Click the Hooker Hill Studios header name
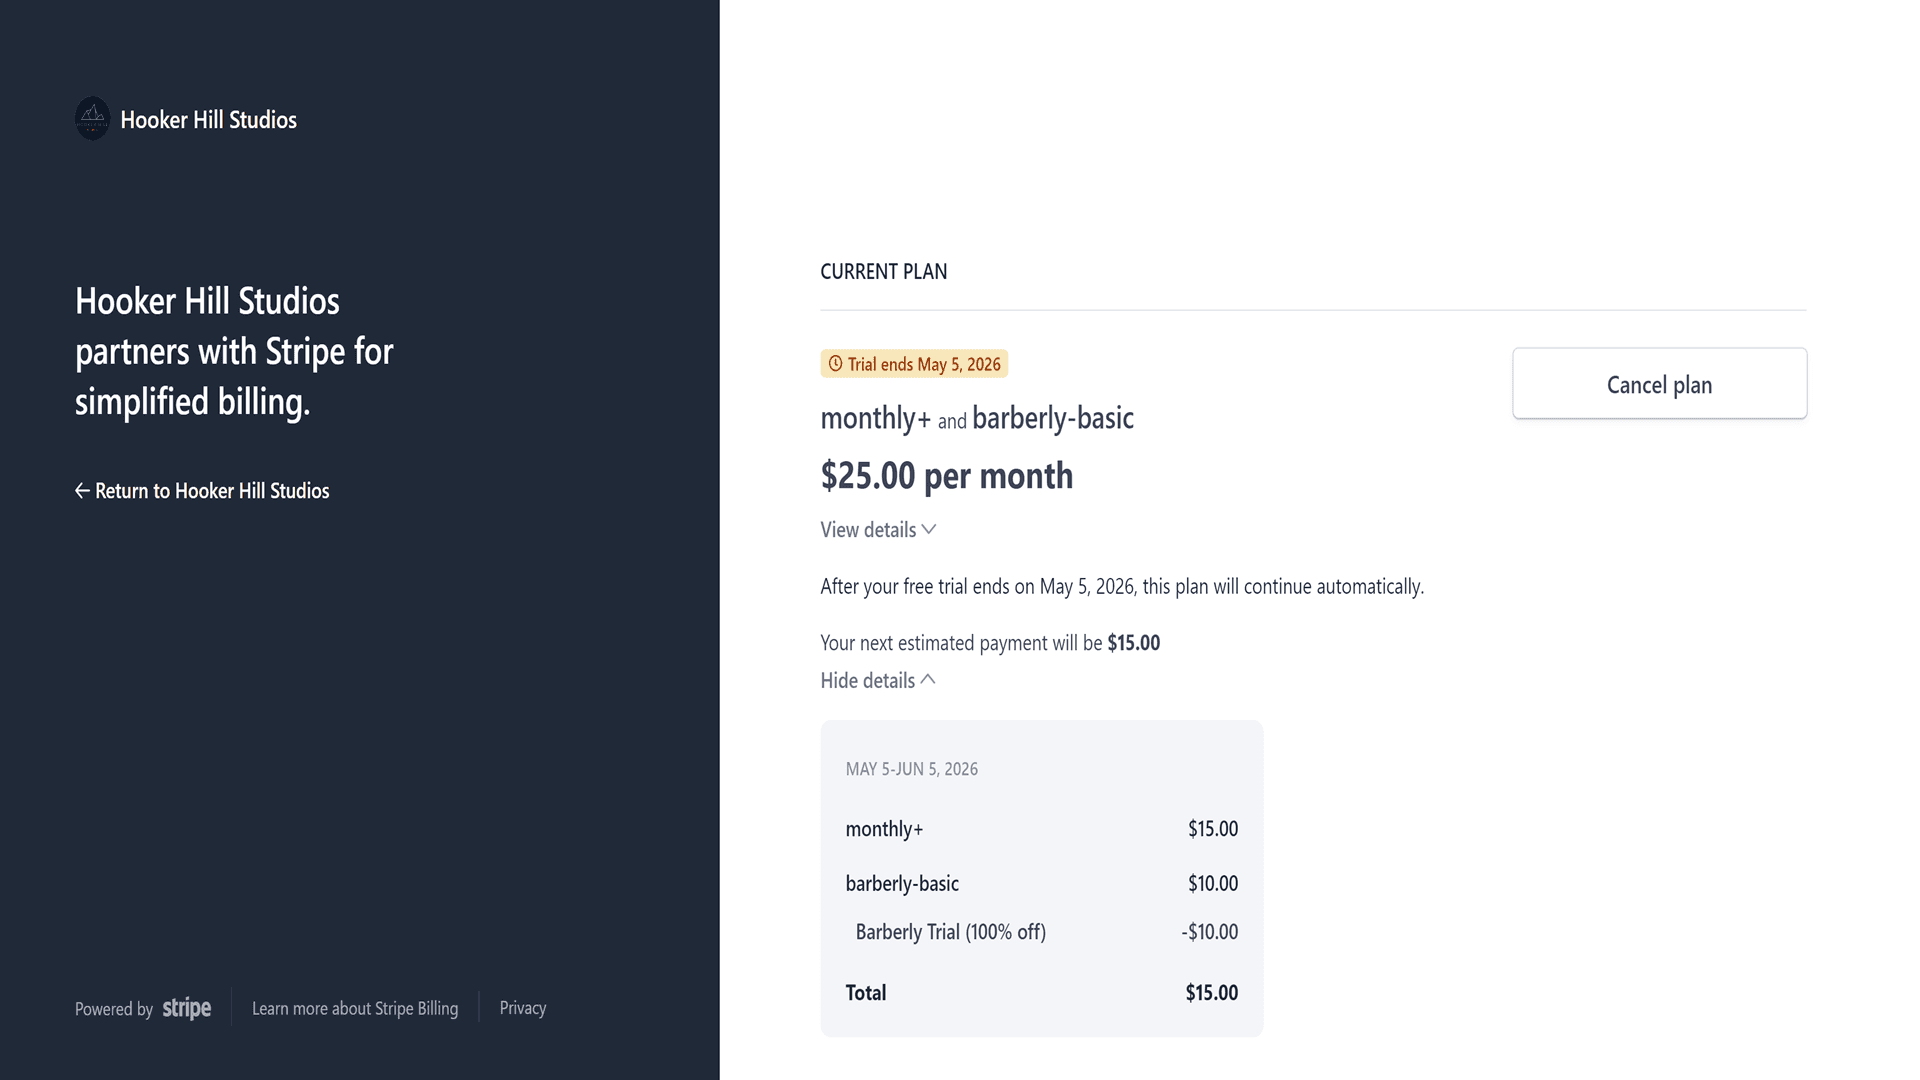1920x1080 pixels. [208, 120]
